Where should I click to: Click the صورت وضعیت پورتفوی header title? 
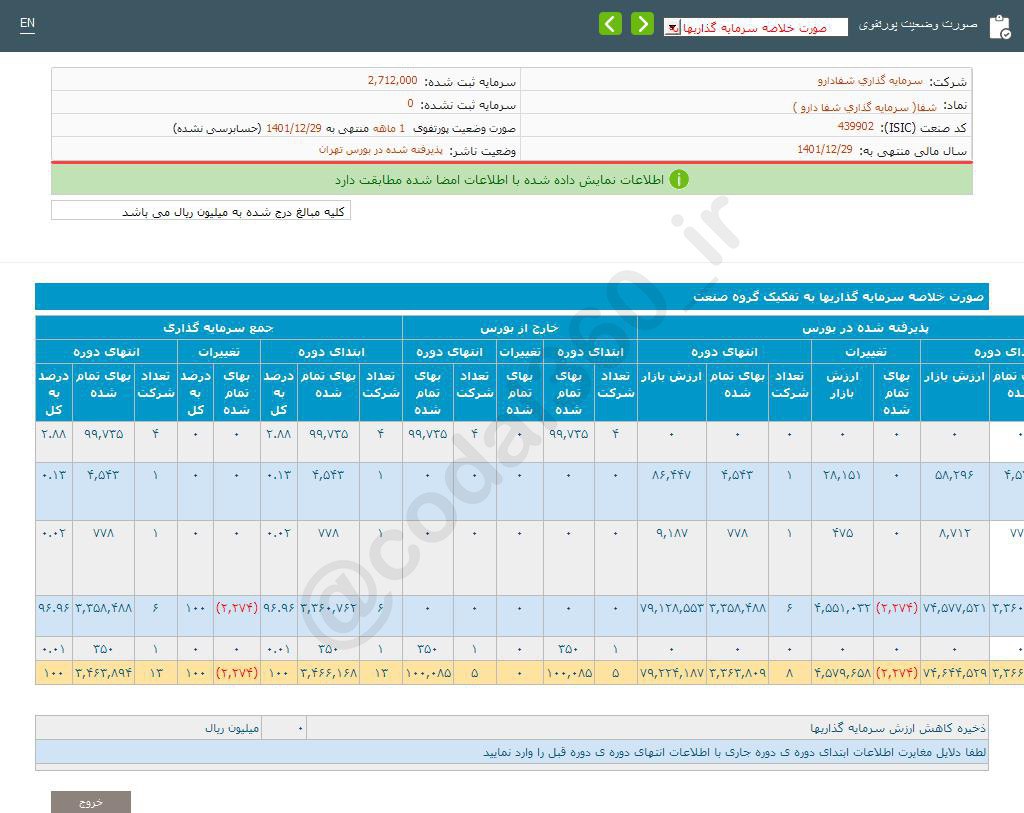[x=918, y=25]
